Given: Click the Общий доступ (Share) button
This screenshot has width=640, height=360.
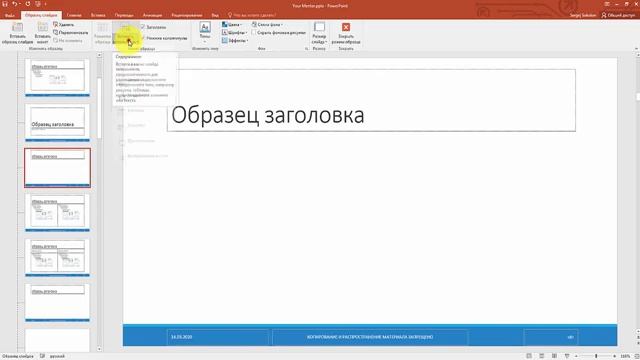Looking at the screenshot, I should 618,15.
